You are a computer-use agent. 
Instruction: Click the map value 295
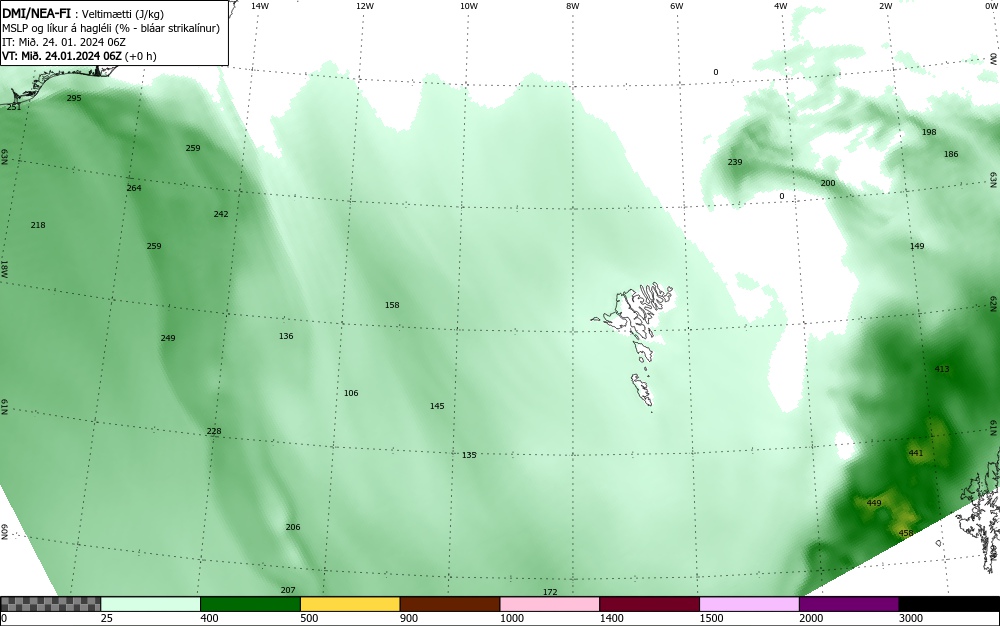pyautogui.click(x=74, y=98)
